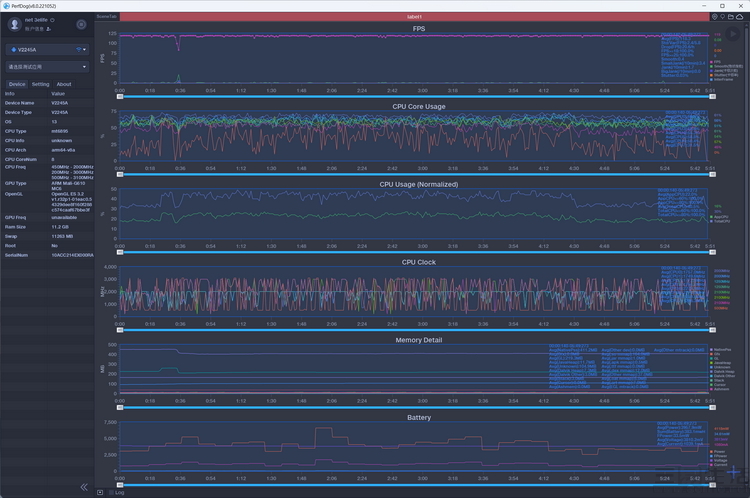Click the FPS chart title
The width and height of the screenshot is (750, 498).
419,29
